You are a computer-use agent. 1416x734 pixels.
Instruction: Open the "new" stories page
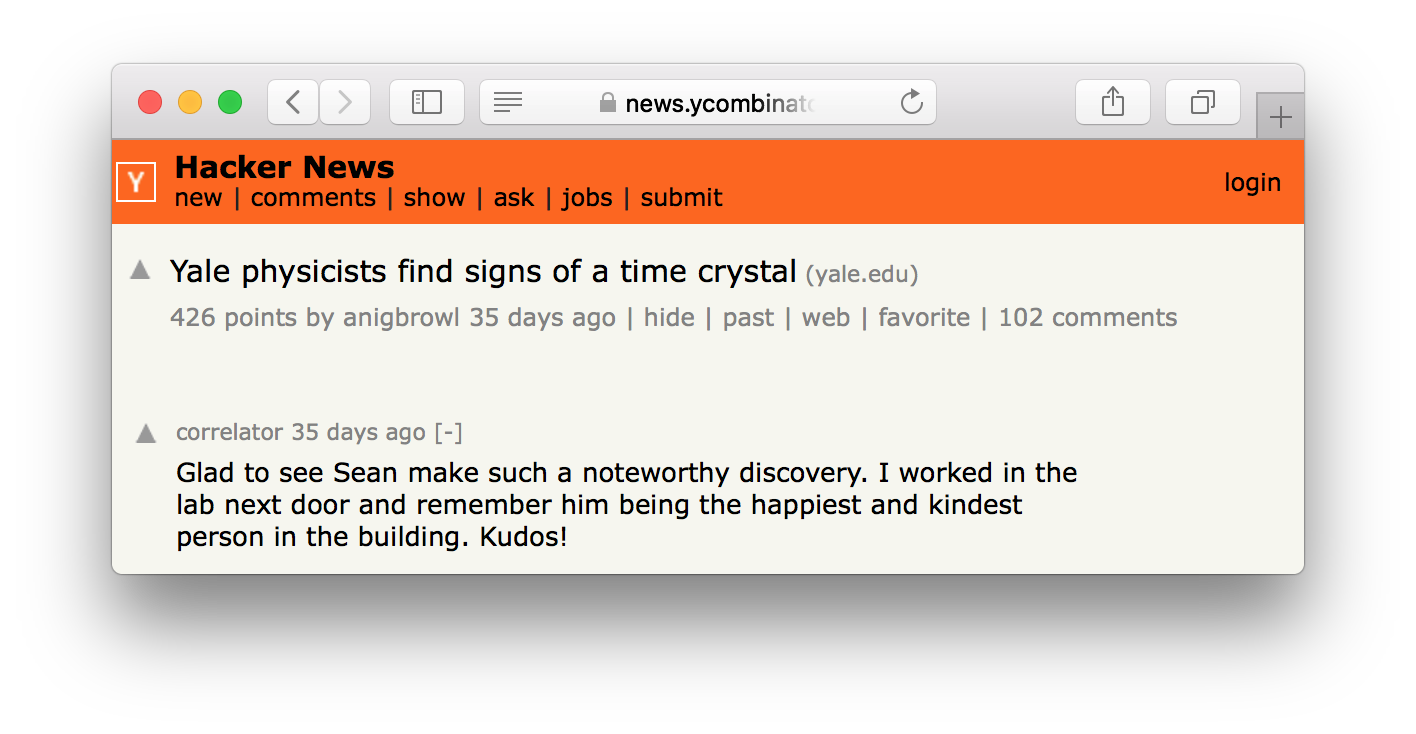click(x=198, y=198)
